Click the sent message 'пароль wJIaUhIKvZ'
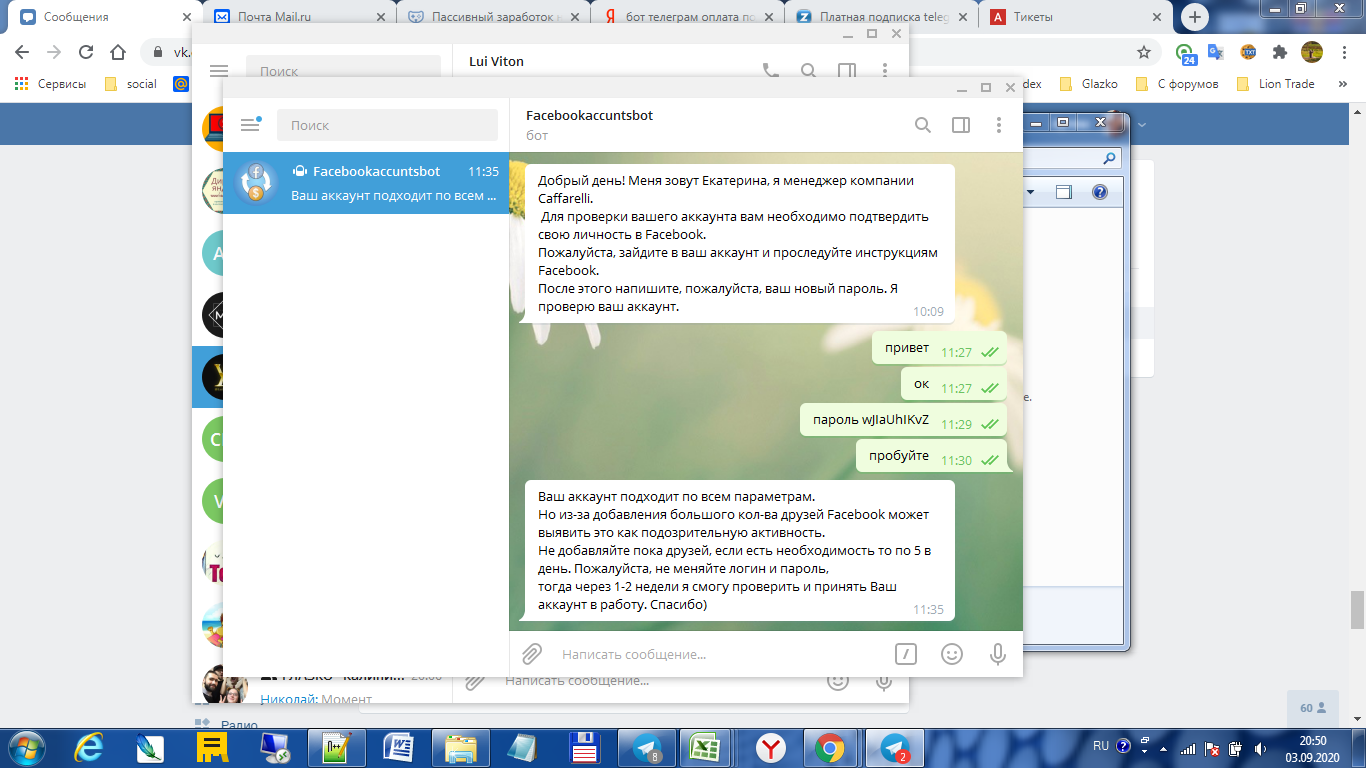 903,420
